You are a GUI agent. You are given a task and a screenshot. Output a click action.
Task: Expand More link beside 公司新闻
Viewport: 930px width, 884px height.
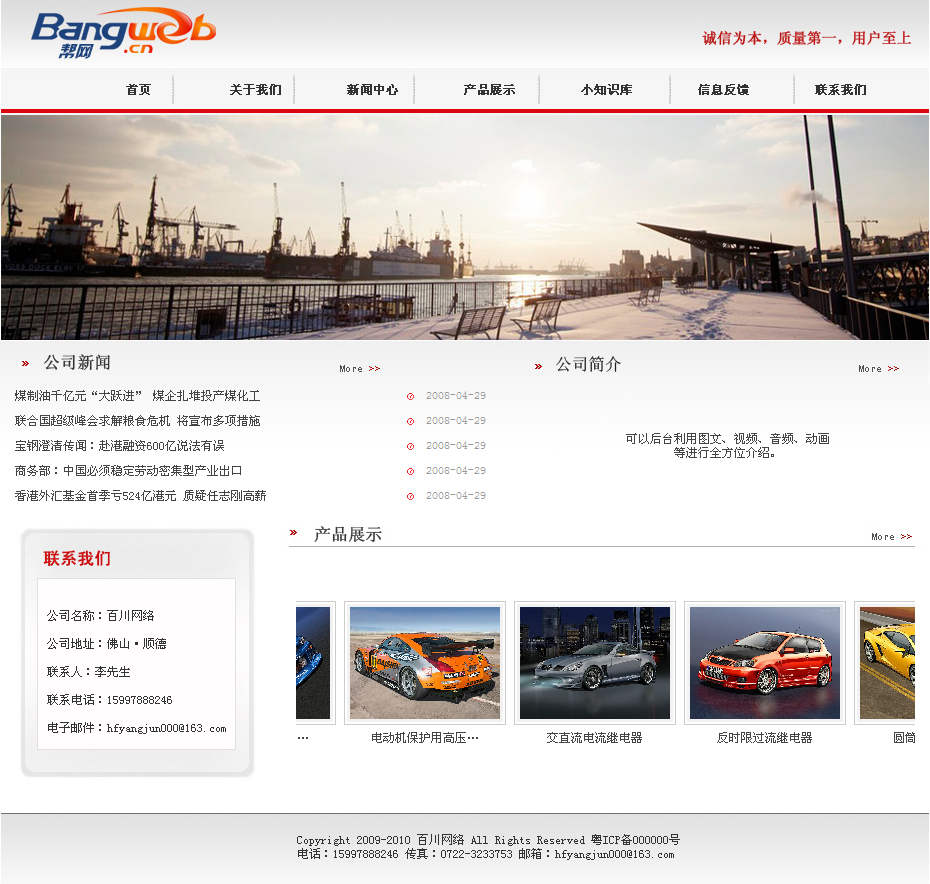pyautogui.click(x=359, y=369)
